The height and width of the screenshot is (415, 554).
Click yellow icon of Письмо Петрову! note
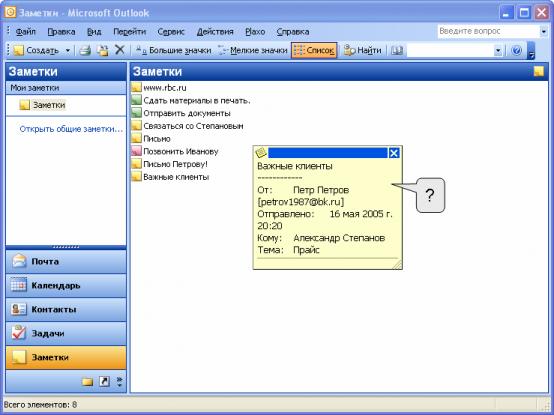tap(136, 164)
